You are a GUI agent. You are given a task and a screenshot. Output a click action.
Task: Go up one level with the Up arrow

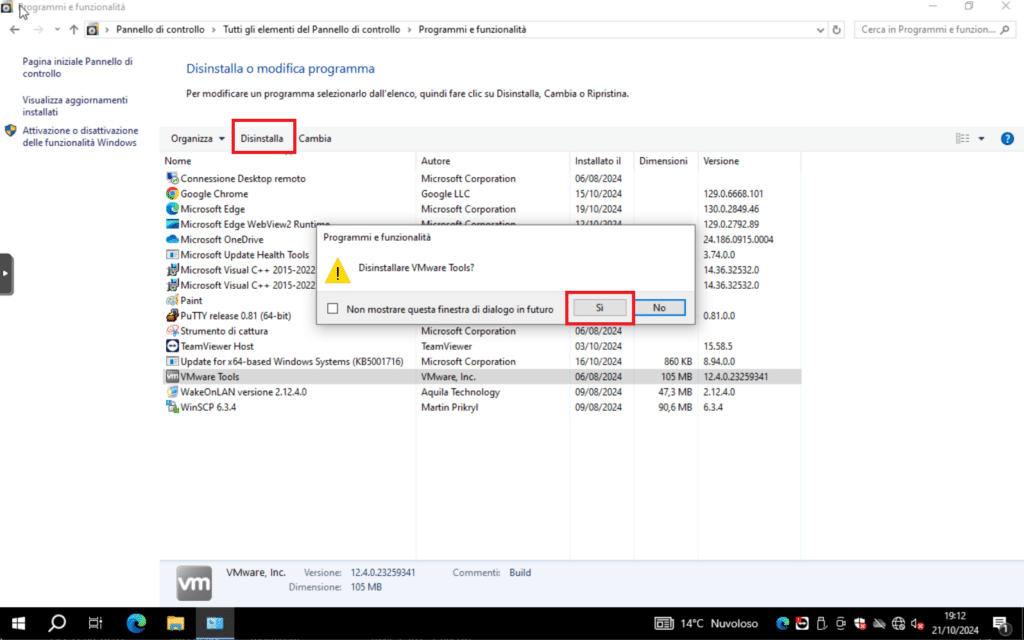pos(74,29)
